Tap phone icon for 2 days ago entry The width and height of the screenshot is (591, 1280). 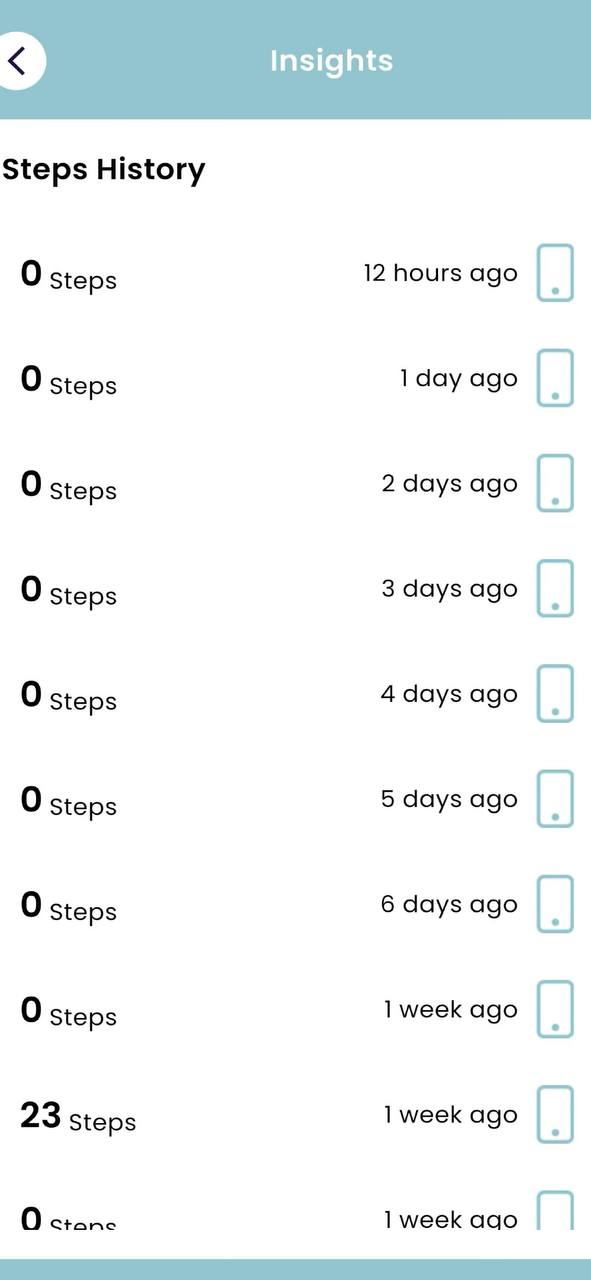[555, 483]
